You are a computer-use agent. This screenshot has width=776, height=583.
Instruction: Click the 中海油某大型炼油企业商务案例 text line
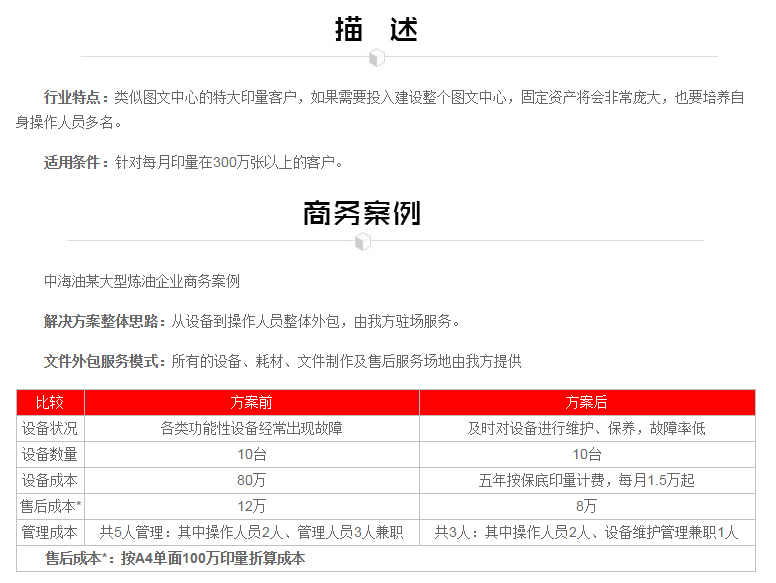(142, 281)
